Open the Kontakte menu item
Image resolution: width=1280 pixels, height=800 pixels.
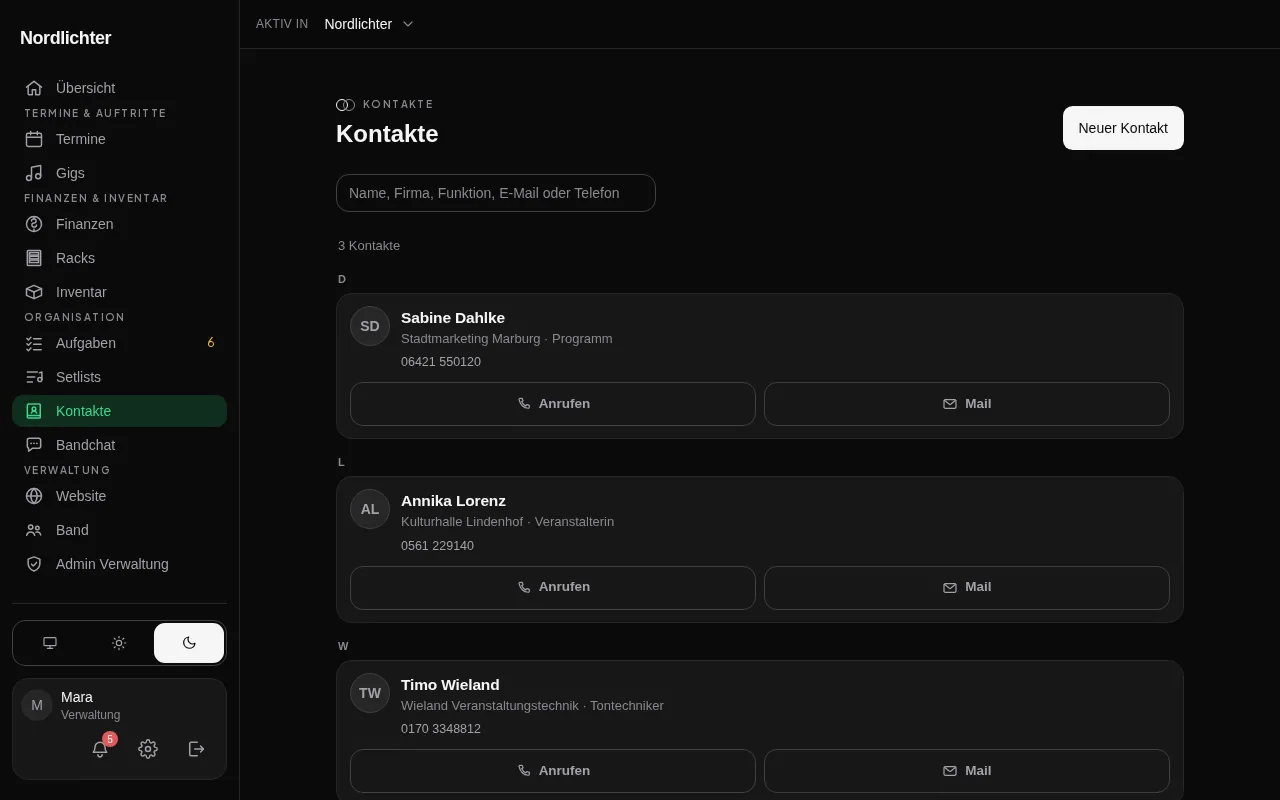click(119, 411)
